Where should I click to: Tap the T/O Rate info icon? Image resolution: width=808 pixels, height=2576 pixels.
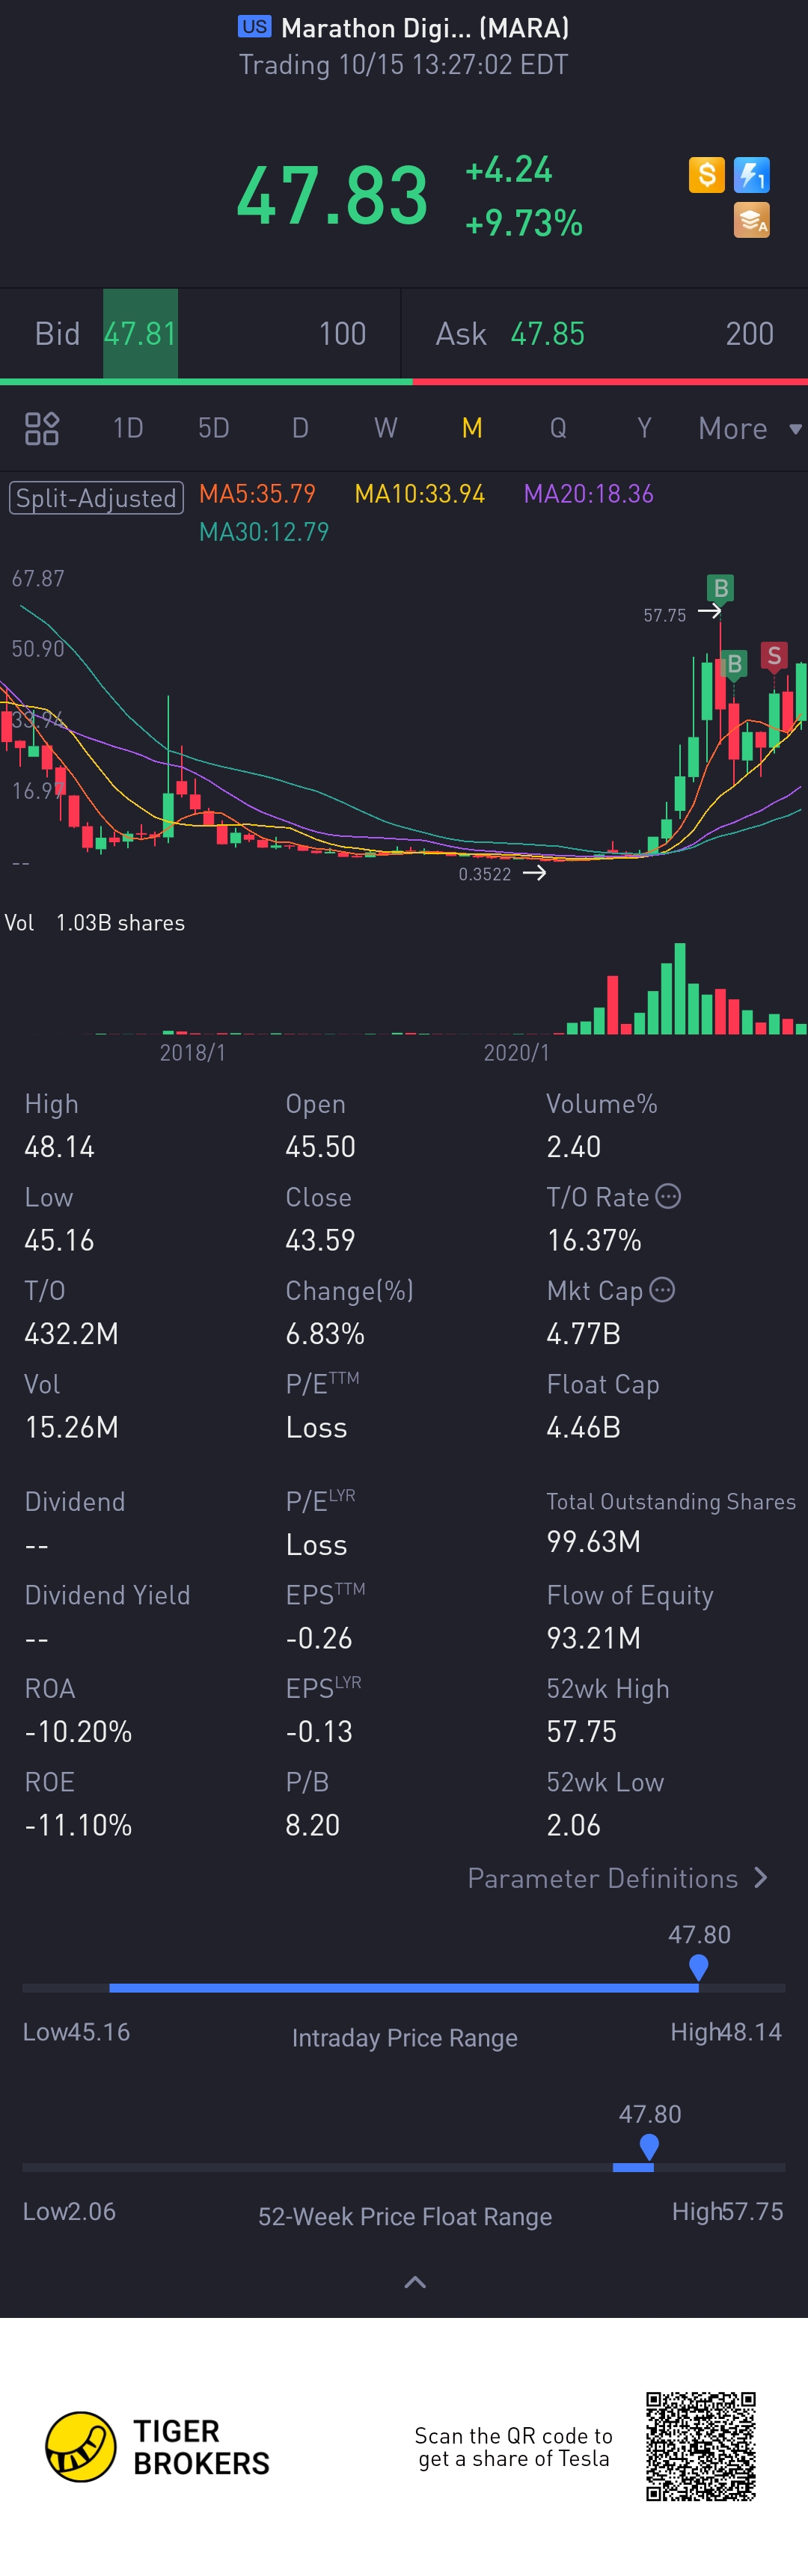[668, 1196]
